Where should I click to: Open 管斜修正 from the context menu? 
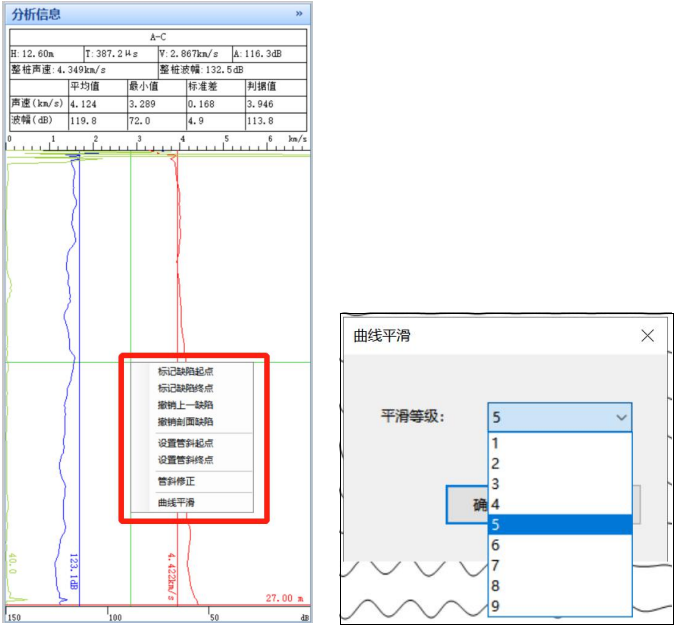(176, 481)
